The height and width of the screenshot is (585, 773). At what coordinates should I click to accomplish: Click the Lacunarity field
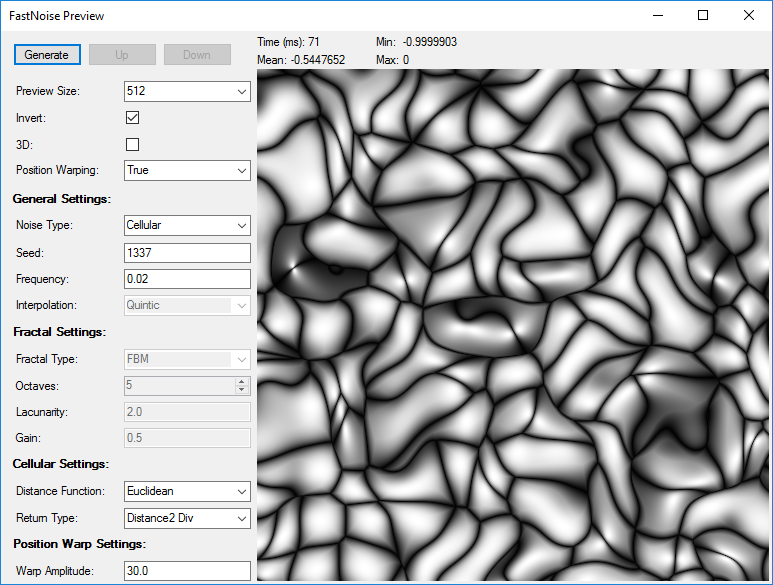[187, 412]
